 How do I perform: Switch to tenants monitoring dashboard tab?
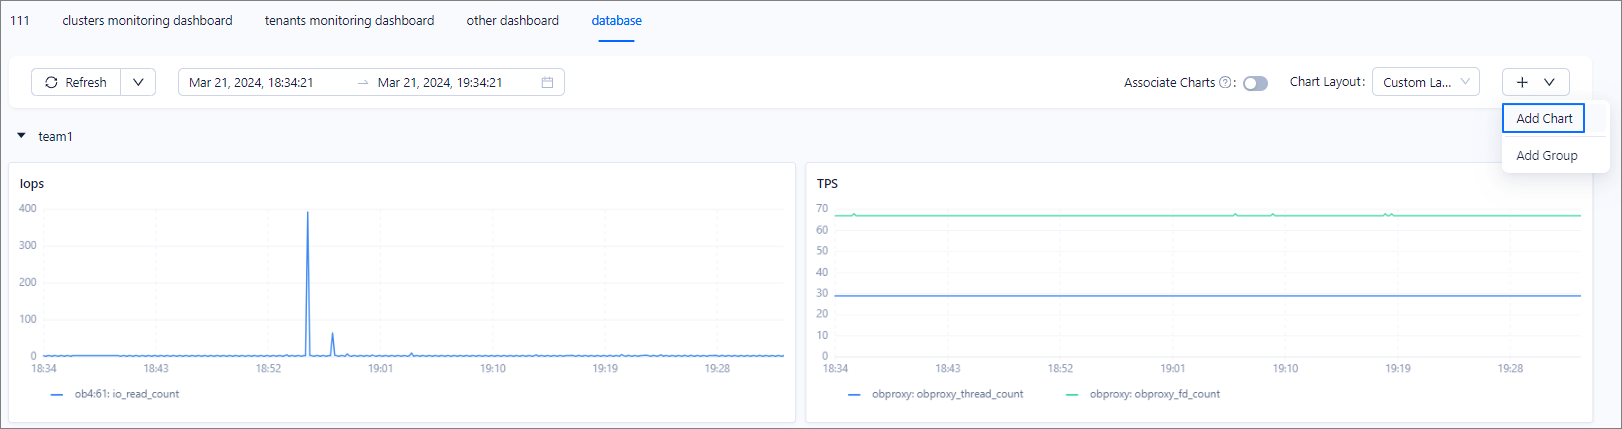[x=349, y=20]
